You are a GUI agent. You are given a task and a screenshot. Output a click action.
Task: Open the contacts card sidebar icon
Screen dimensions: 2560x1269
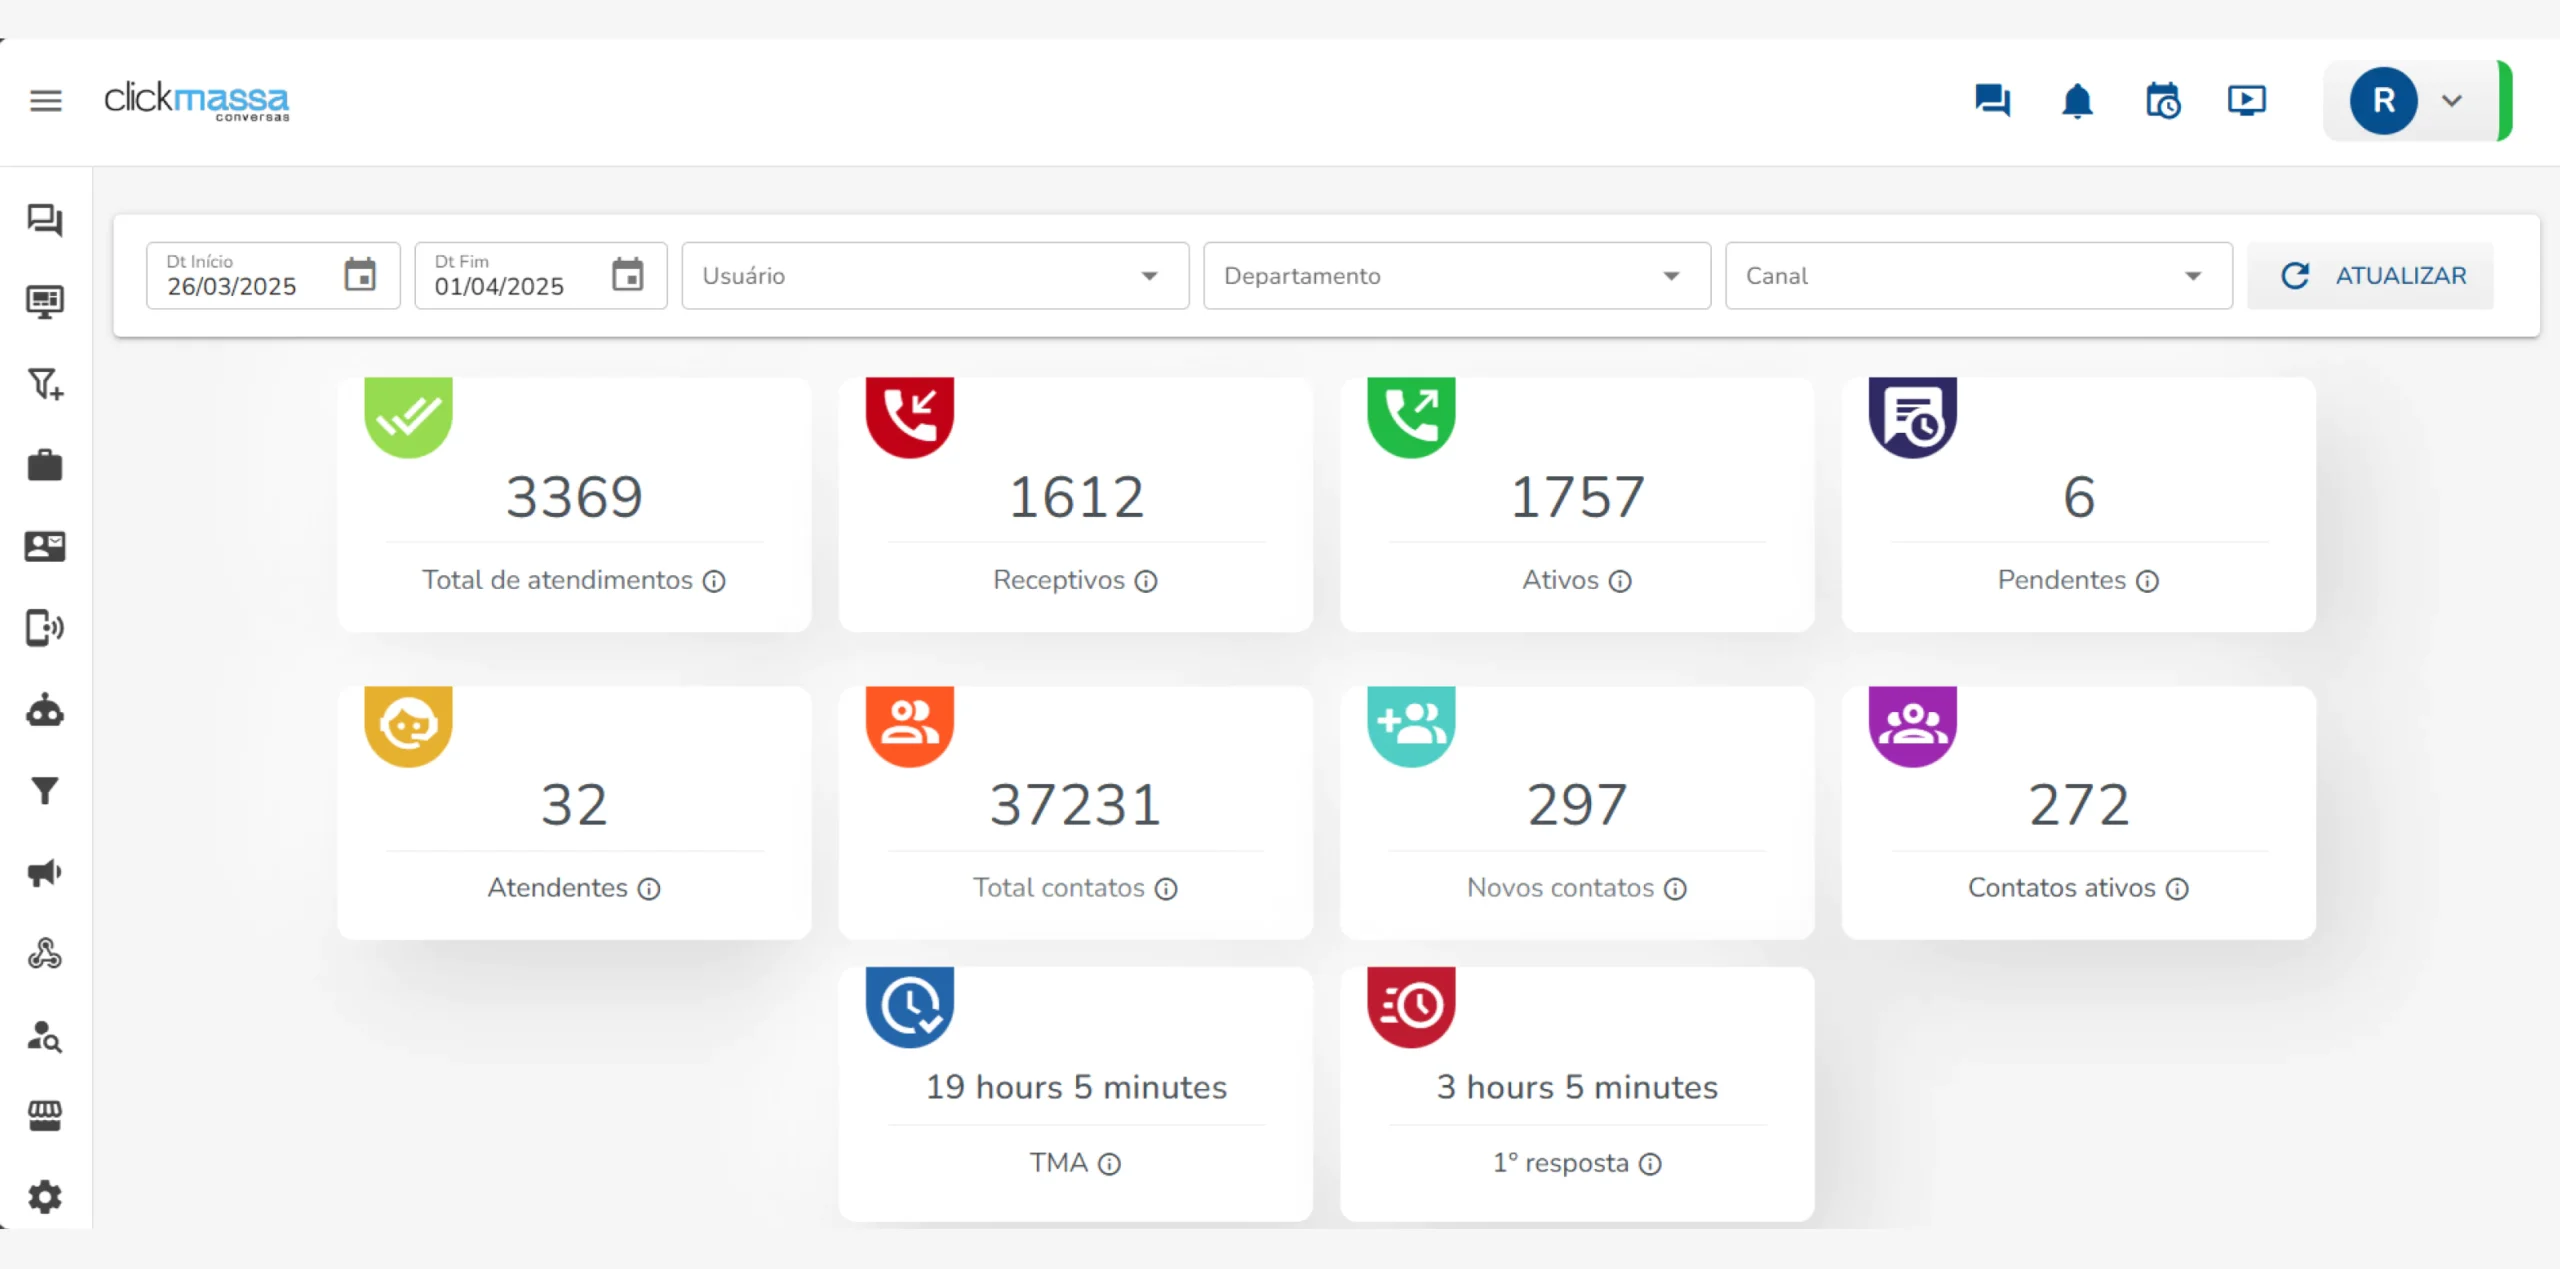tap(45, 546)
